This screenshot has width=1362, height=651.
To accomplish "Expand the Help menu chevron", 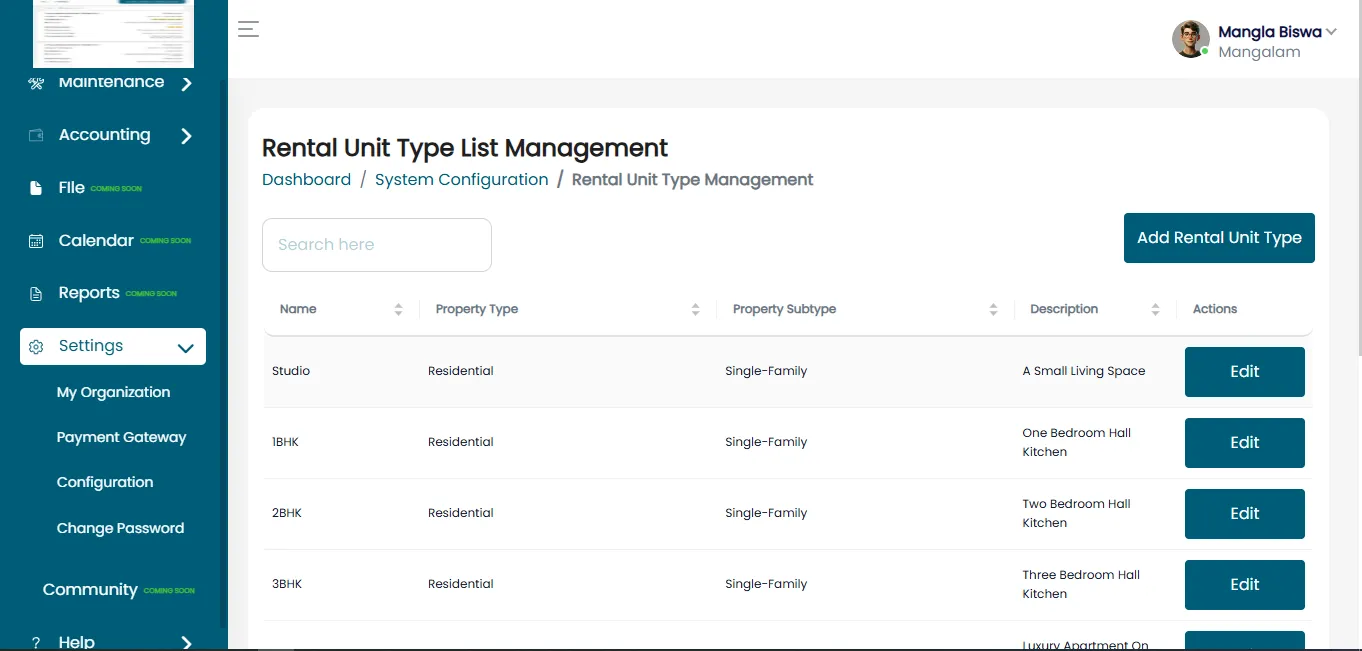I will click(x=186, y=643).
